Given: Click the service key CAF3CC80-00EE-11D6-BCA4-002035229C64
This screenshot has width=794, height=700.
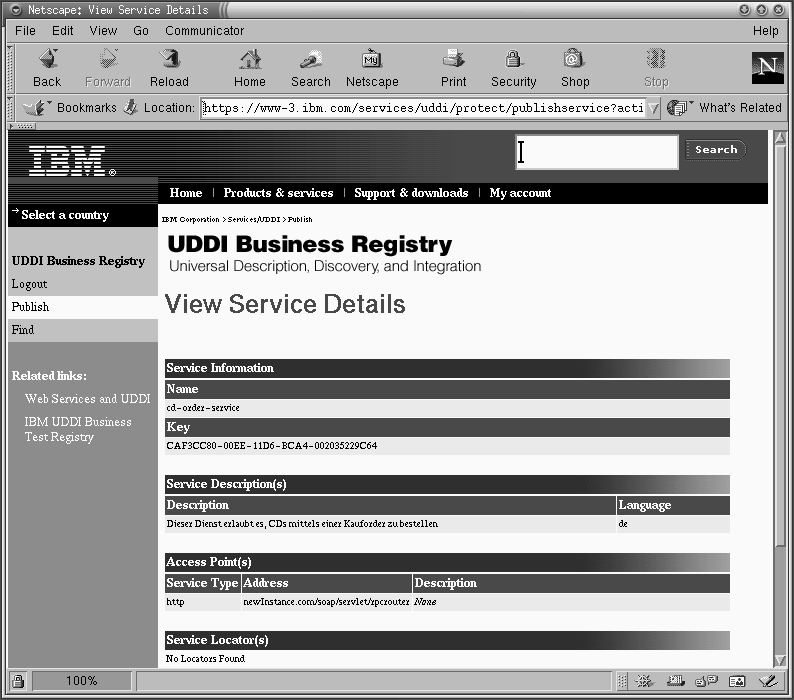Looking at the screenshot, I should [x=271, y=446].
